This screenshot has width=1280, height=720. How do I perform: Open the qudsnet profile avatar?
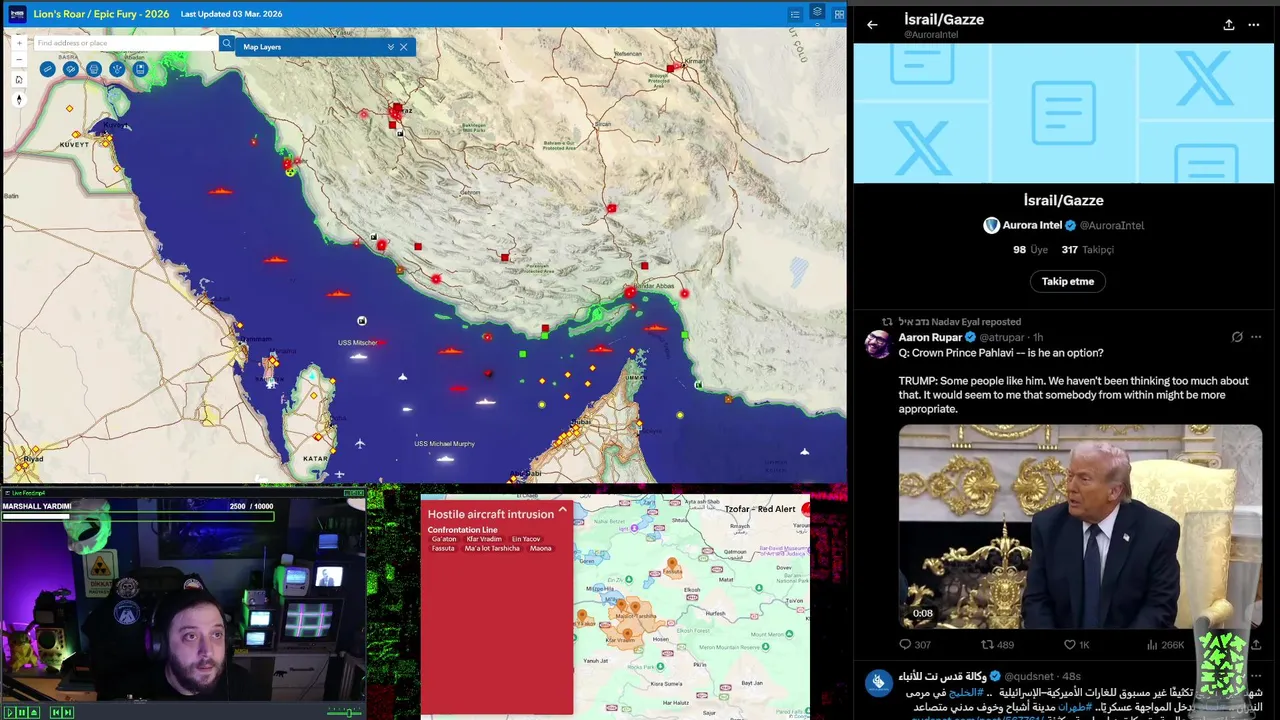tap(878, 683)
